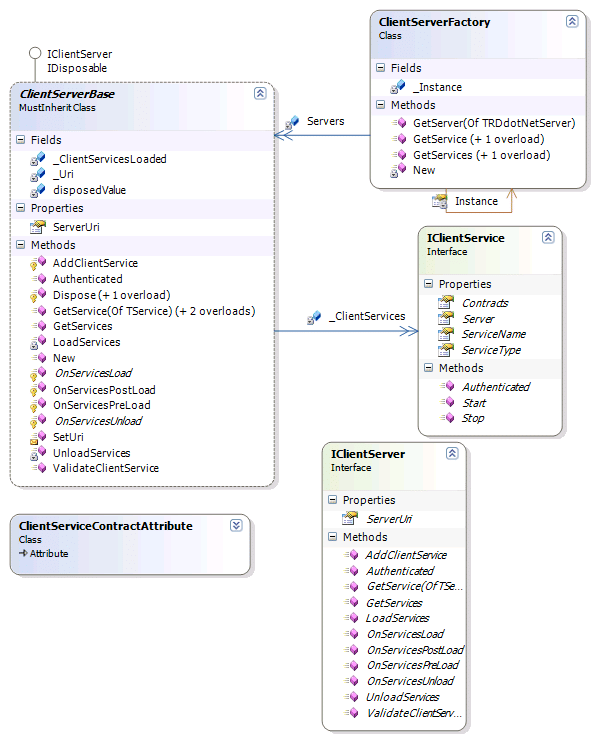The image size is (595, 739).
Task: Collapse the ClientServerBase class box
Action: [260, 93]
